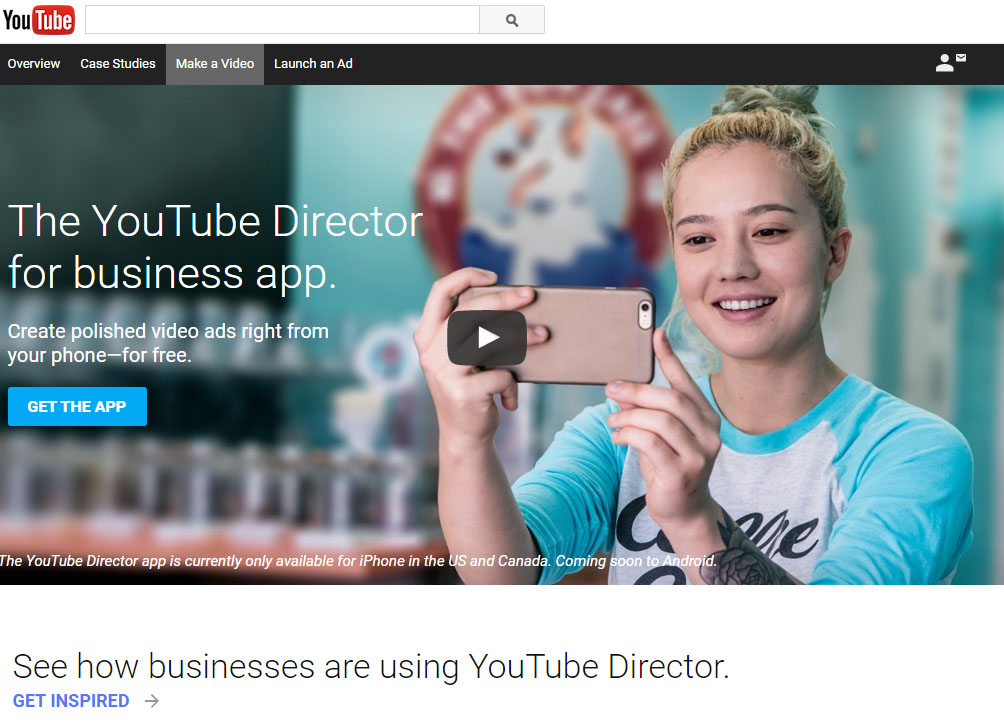Click 'Create polished video ads right from your phone' text
This screenshot has height=723, width=1004.
coord(168,343)
